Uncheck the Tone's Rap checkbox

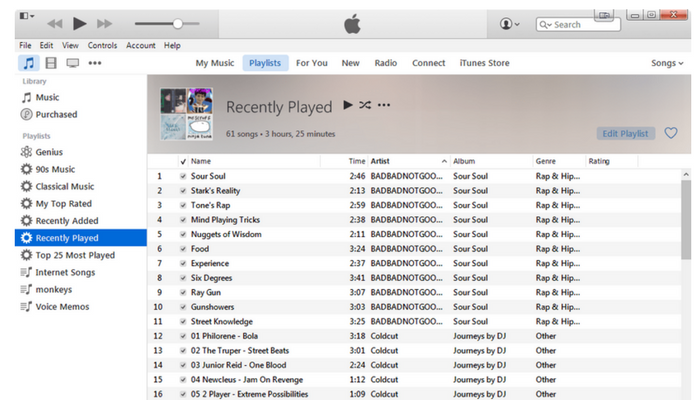tap(183, 205)
